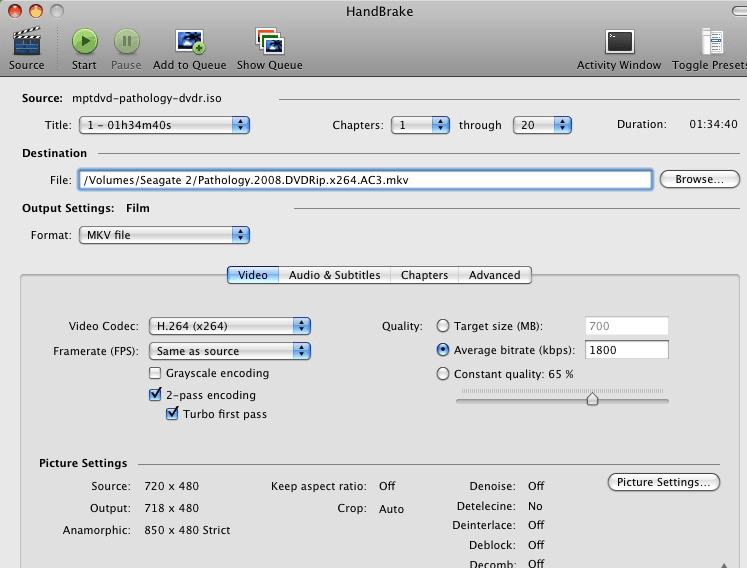Click the Keep aspect ratio value Off
This screenshot has height=568, width=747.
(x=387, y=486)
